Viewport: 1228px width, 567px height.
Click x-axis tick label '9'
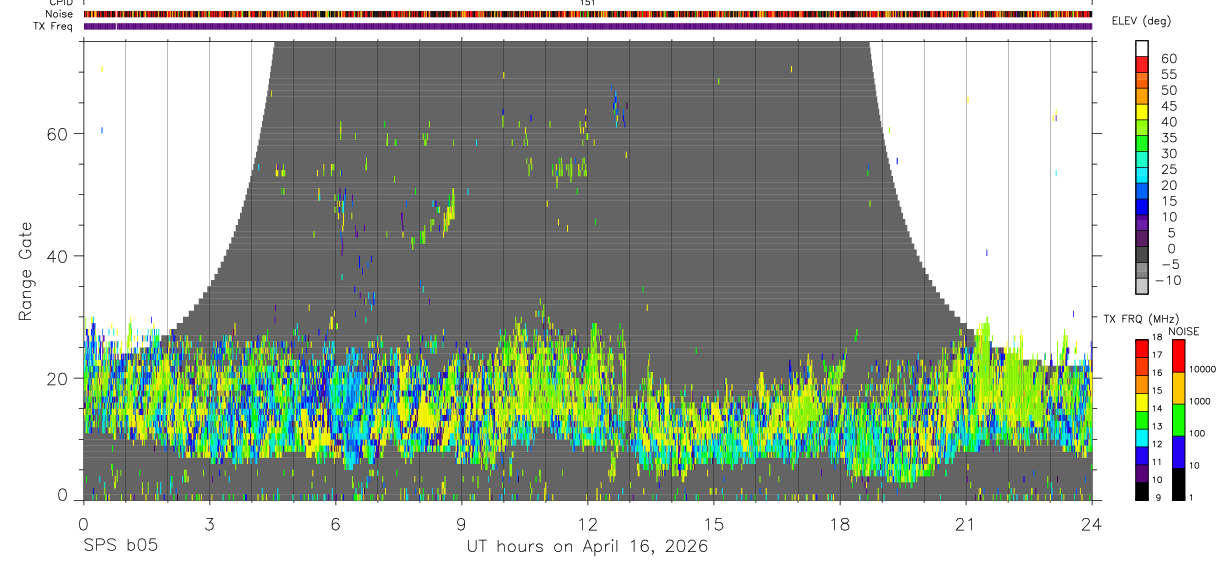click(x=461, y=523)
